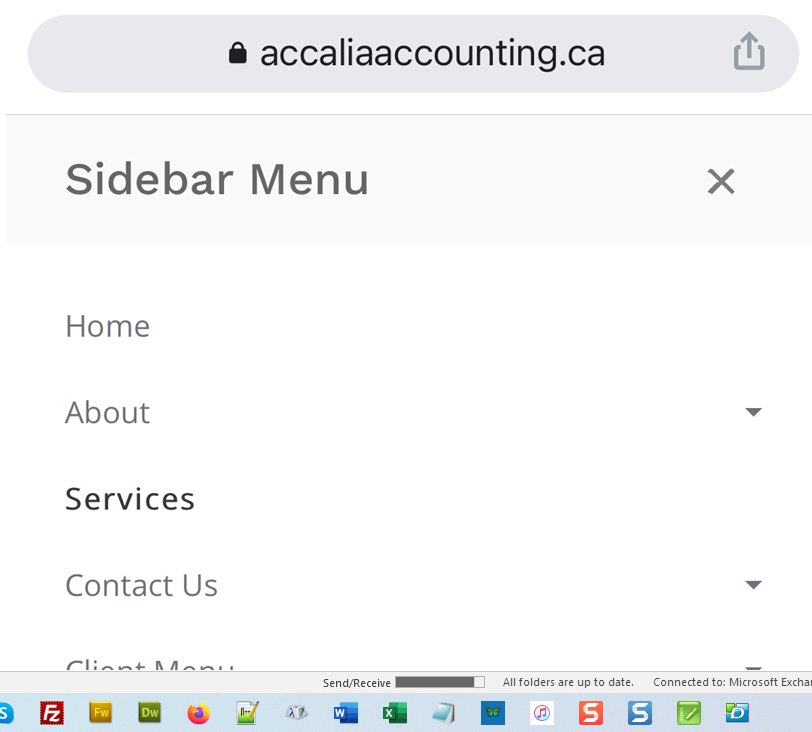Open Microsoft Word from taskbar
Viewport: 812px width, 732px height.
[x=346, y=713]
